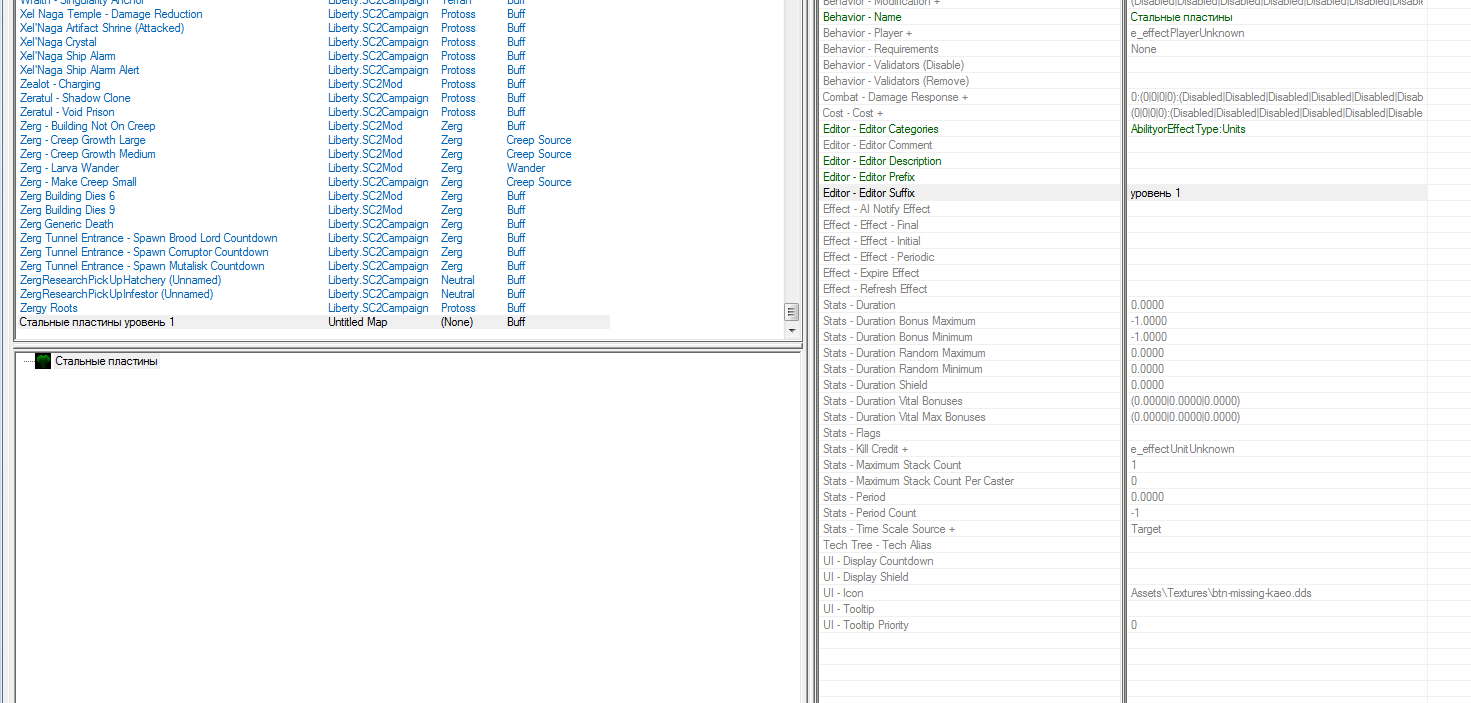
Task: Expand the 'Cost - Cost +' field
Action: pyautogui.click(x=853, y=113)
